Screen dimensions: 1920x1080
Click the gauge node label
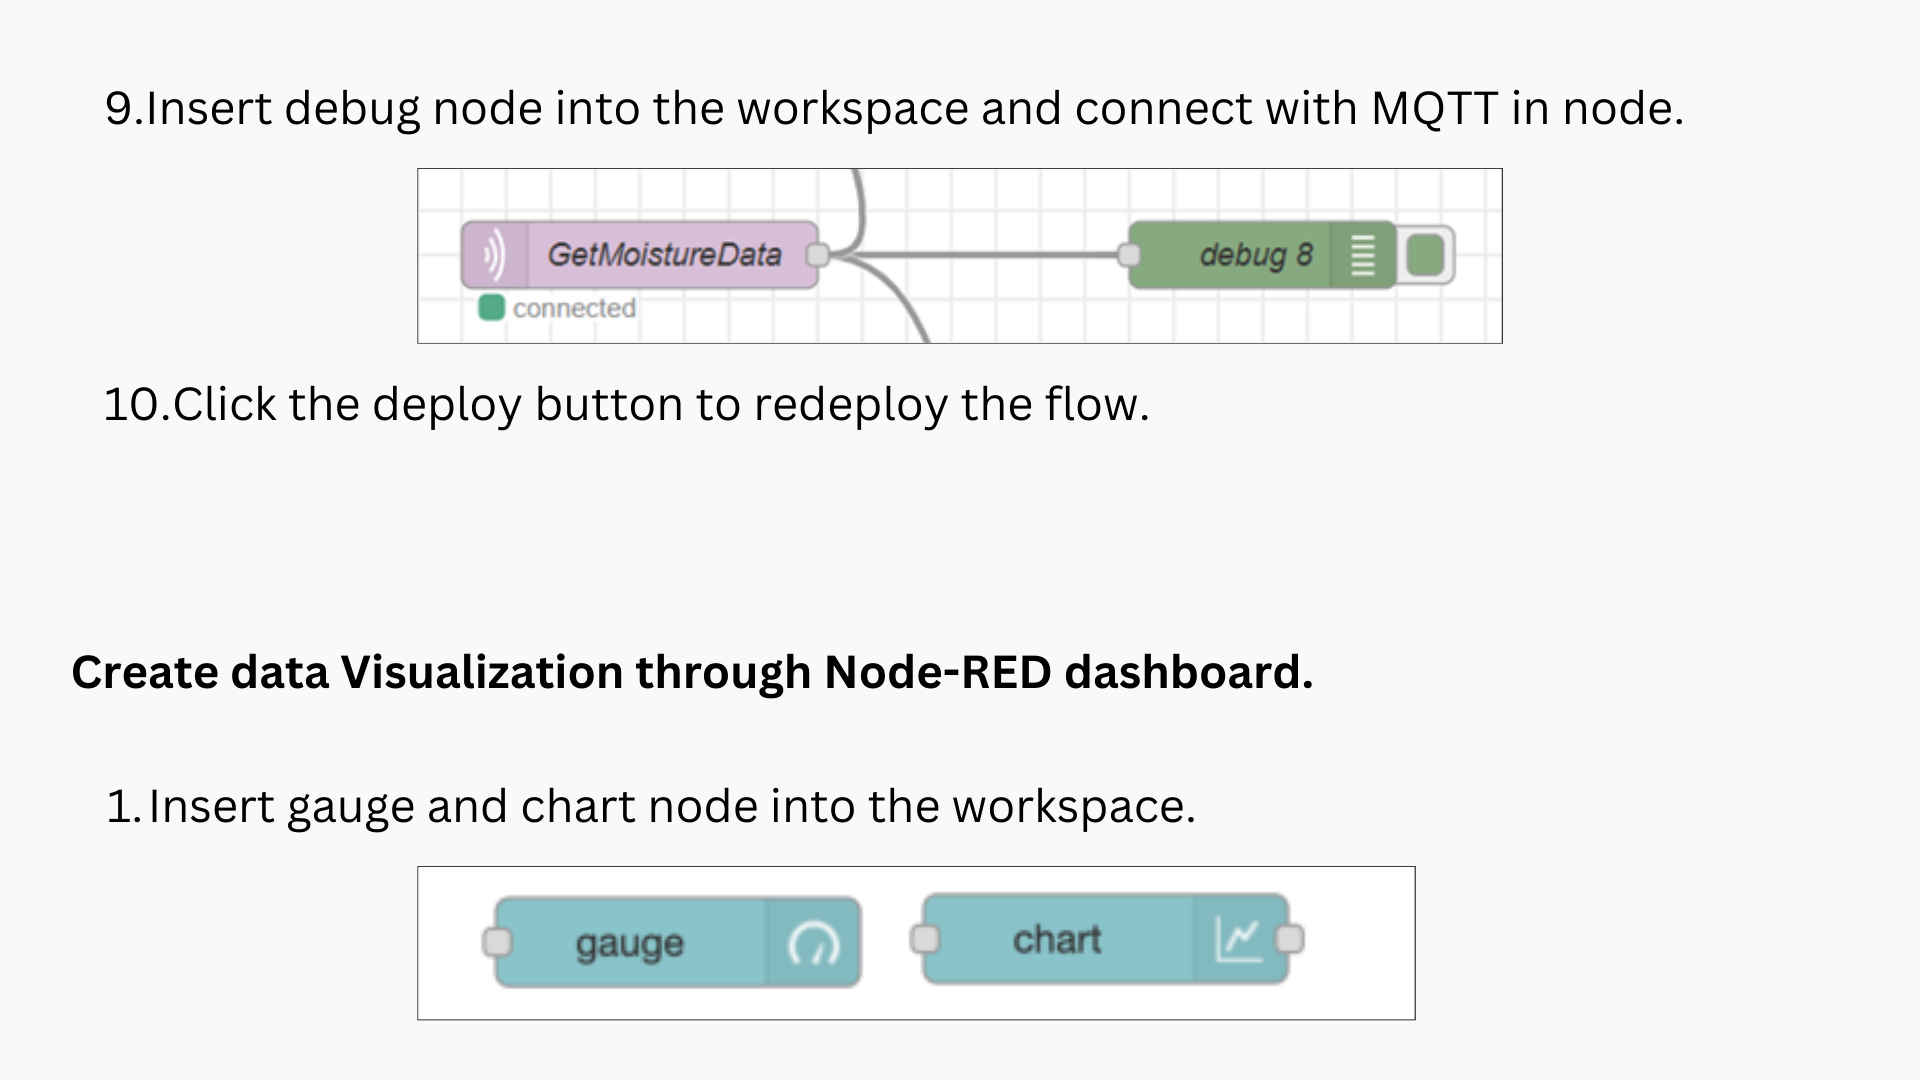click(630, 941)
